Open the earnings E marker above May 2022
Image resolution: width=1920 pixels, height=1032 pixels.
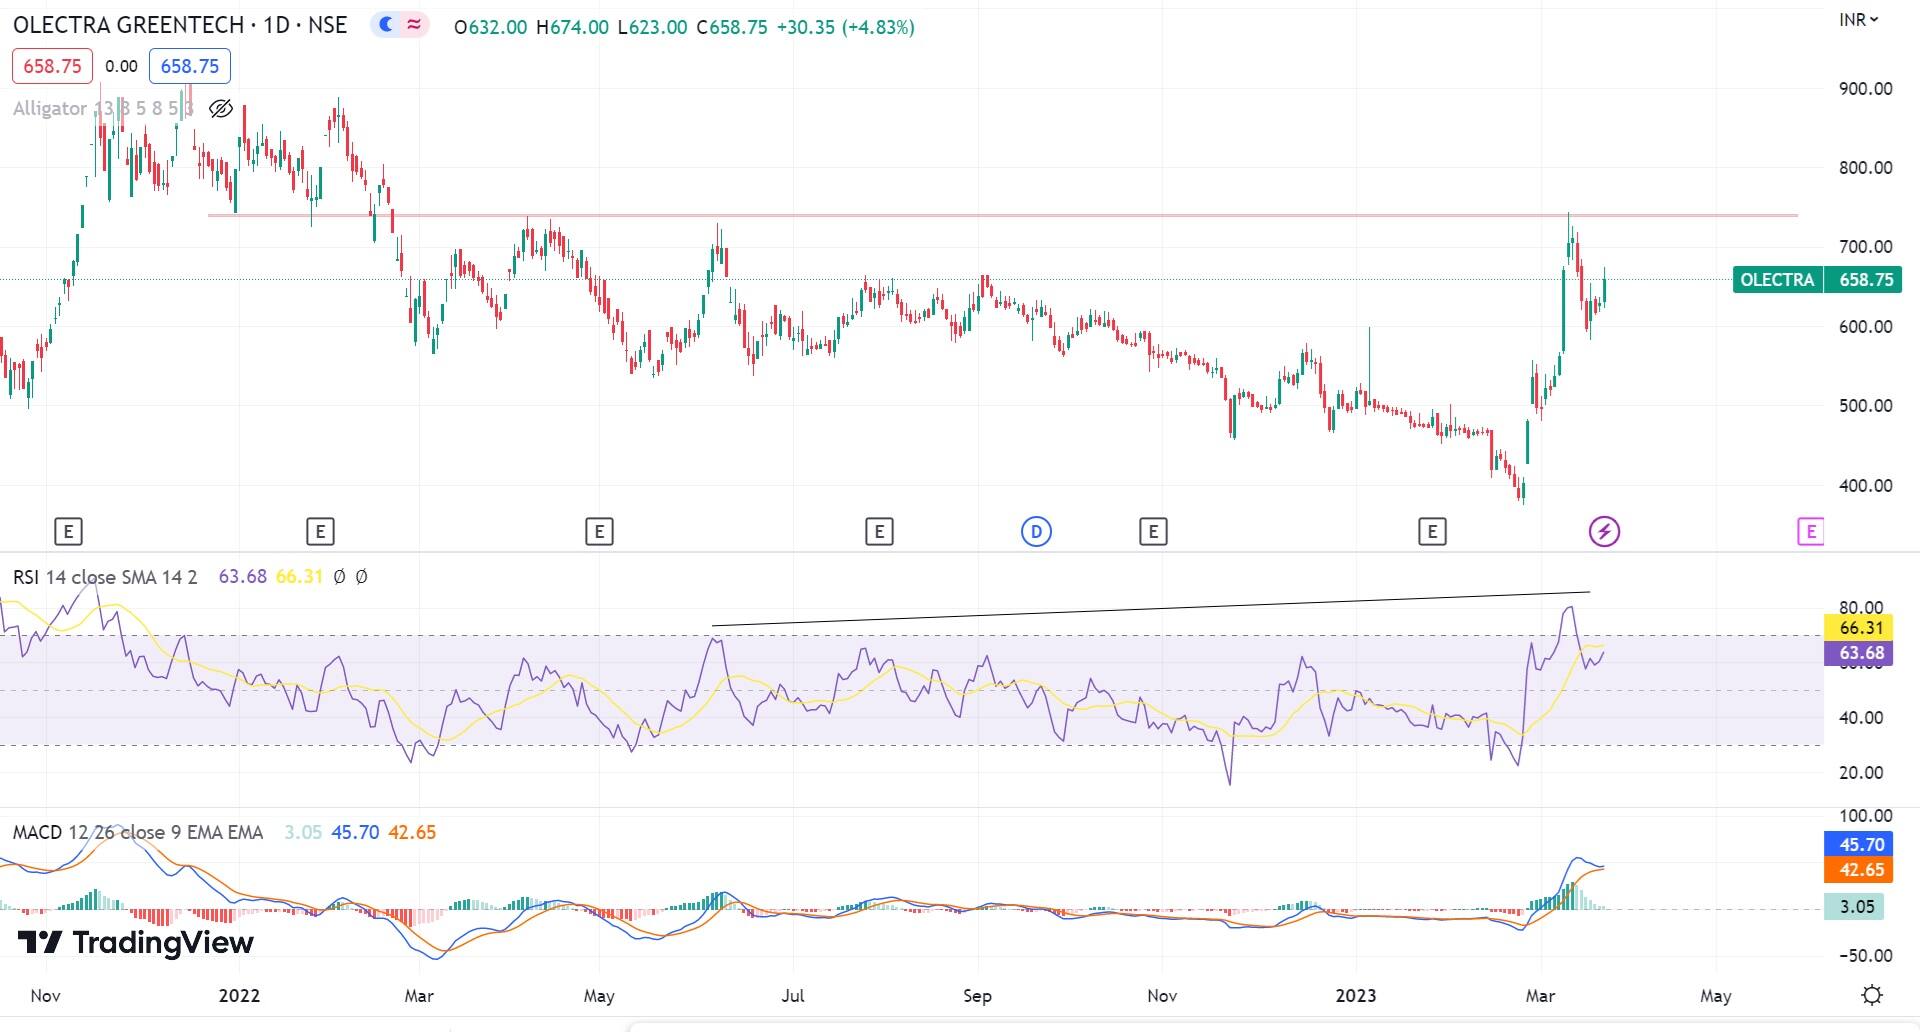[x=599, y=532]
